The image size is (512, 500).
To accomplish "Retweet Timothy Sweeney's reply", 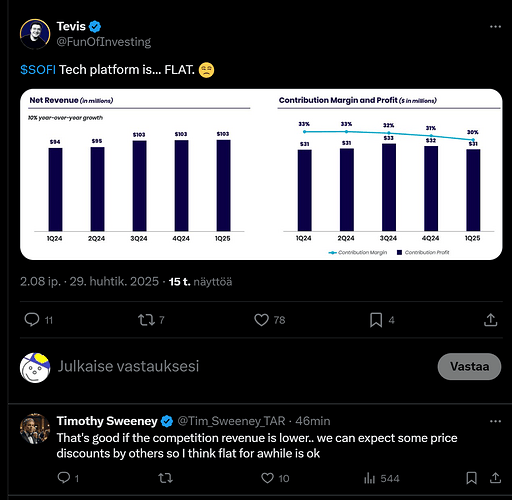I will click(165, 478).
